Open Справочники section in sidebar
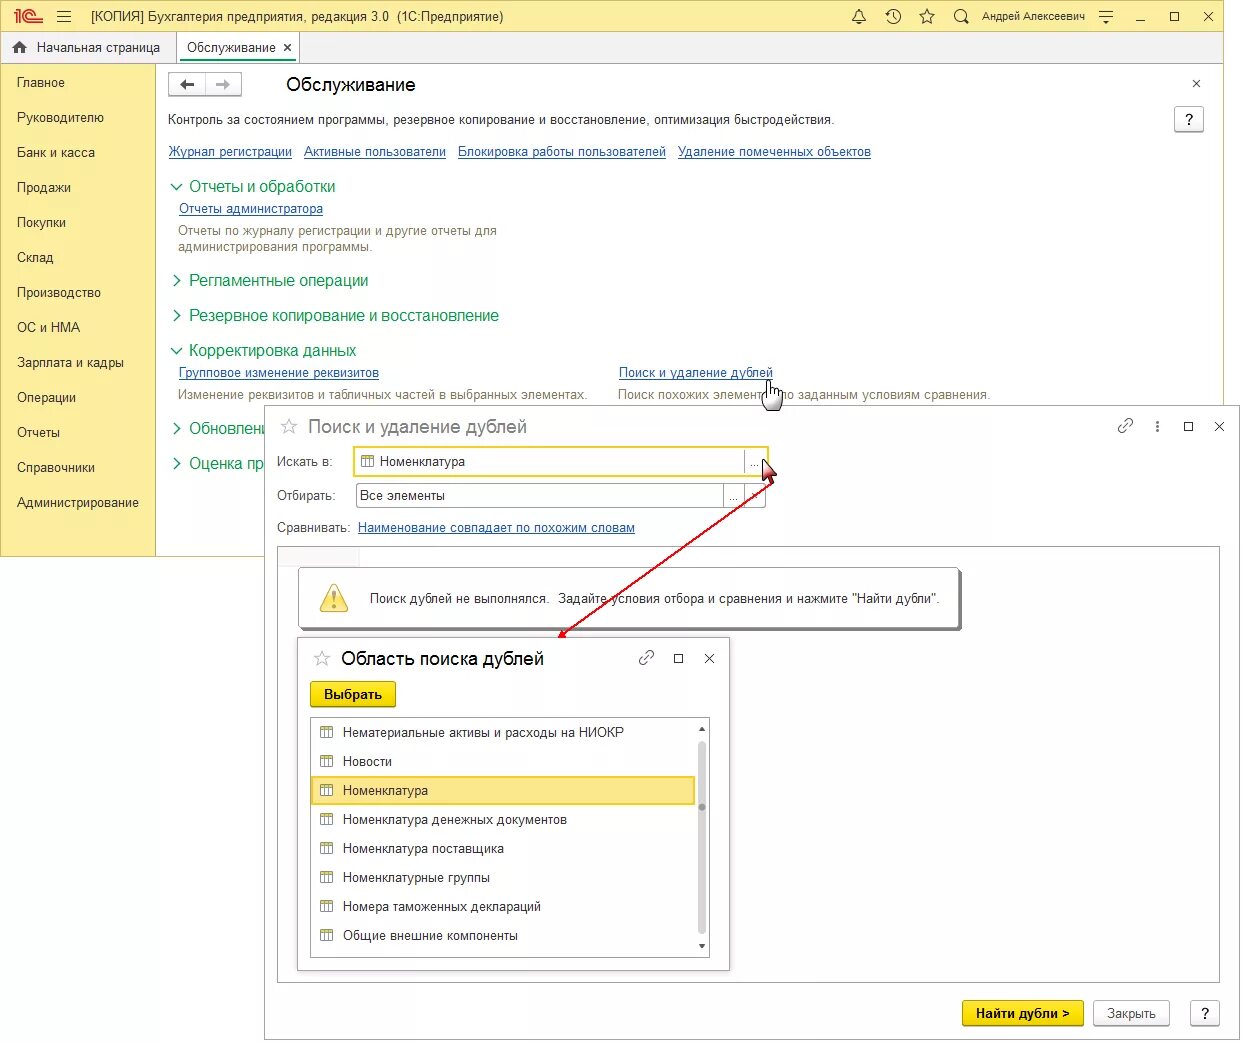Screen dimensions: 1243x1042 pos(56,468)
